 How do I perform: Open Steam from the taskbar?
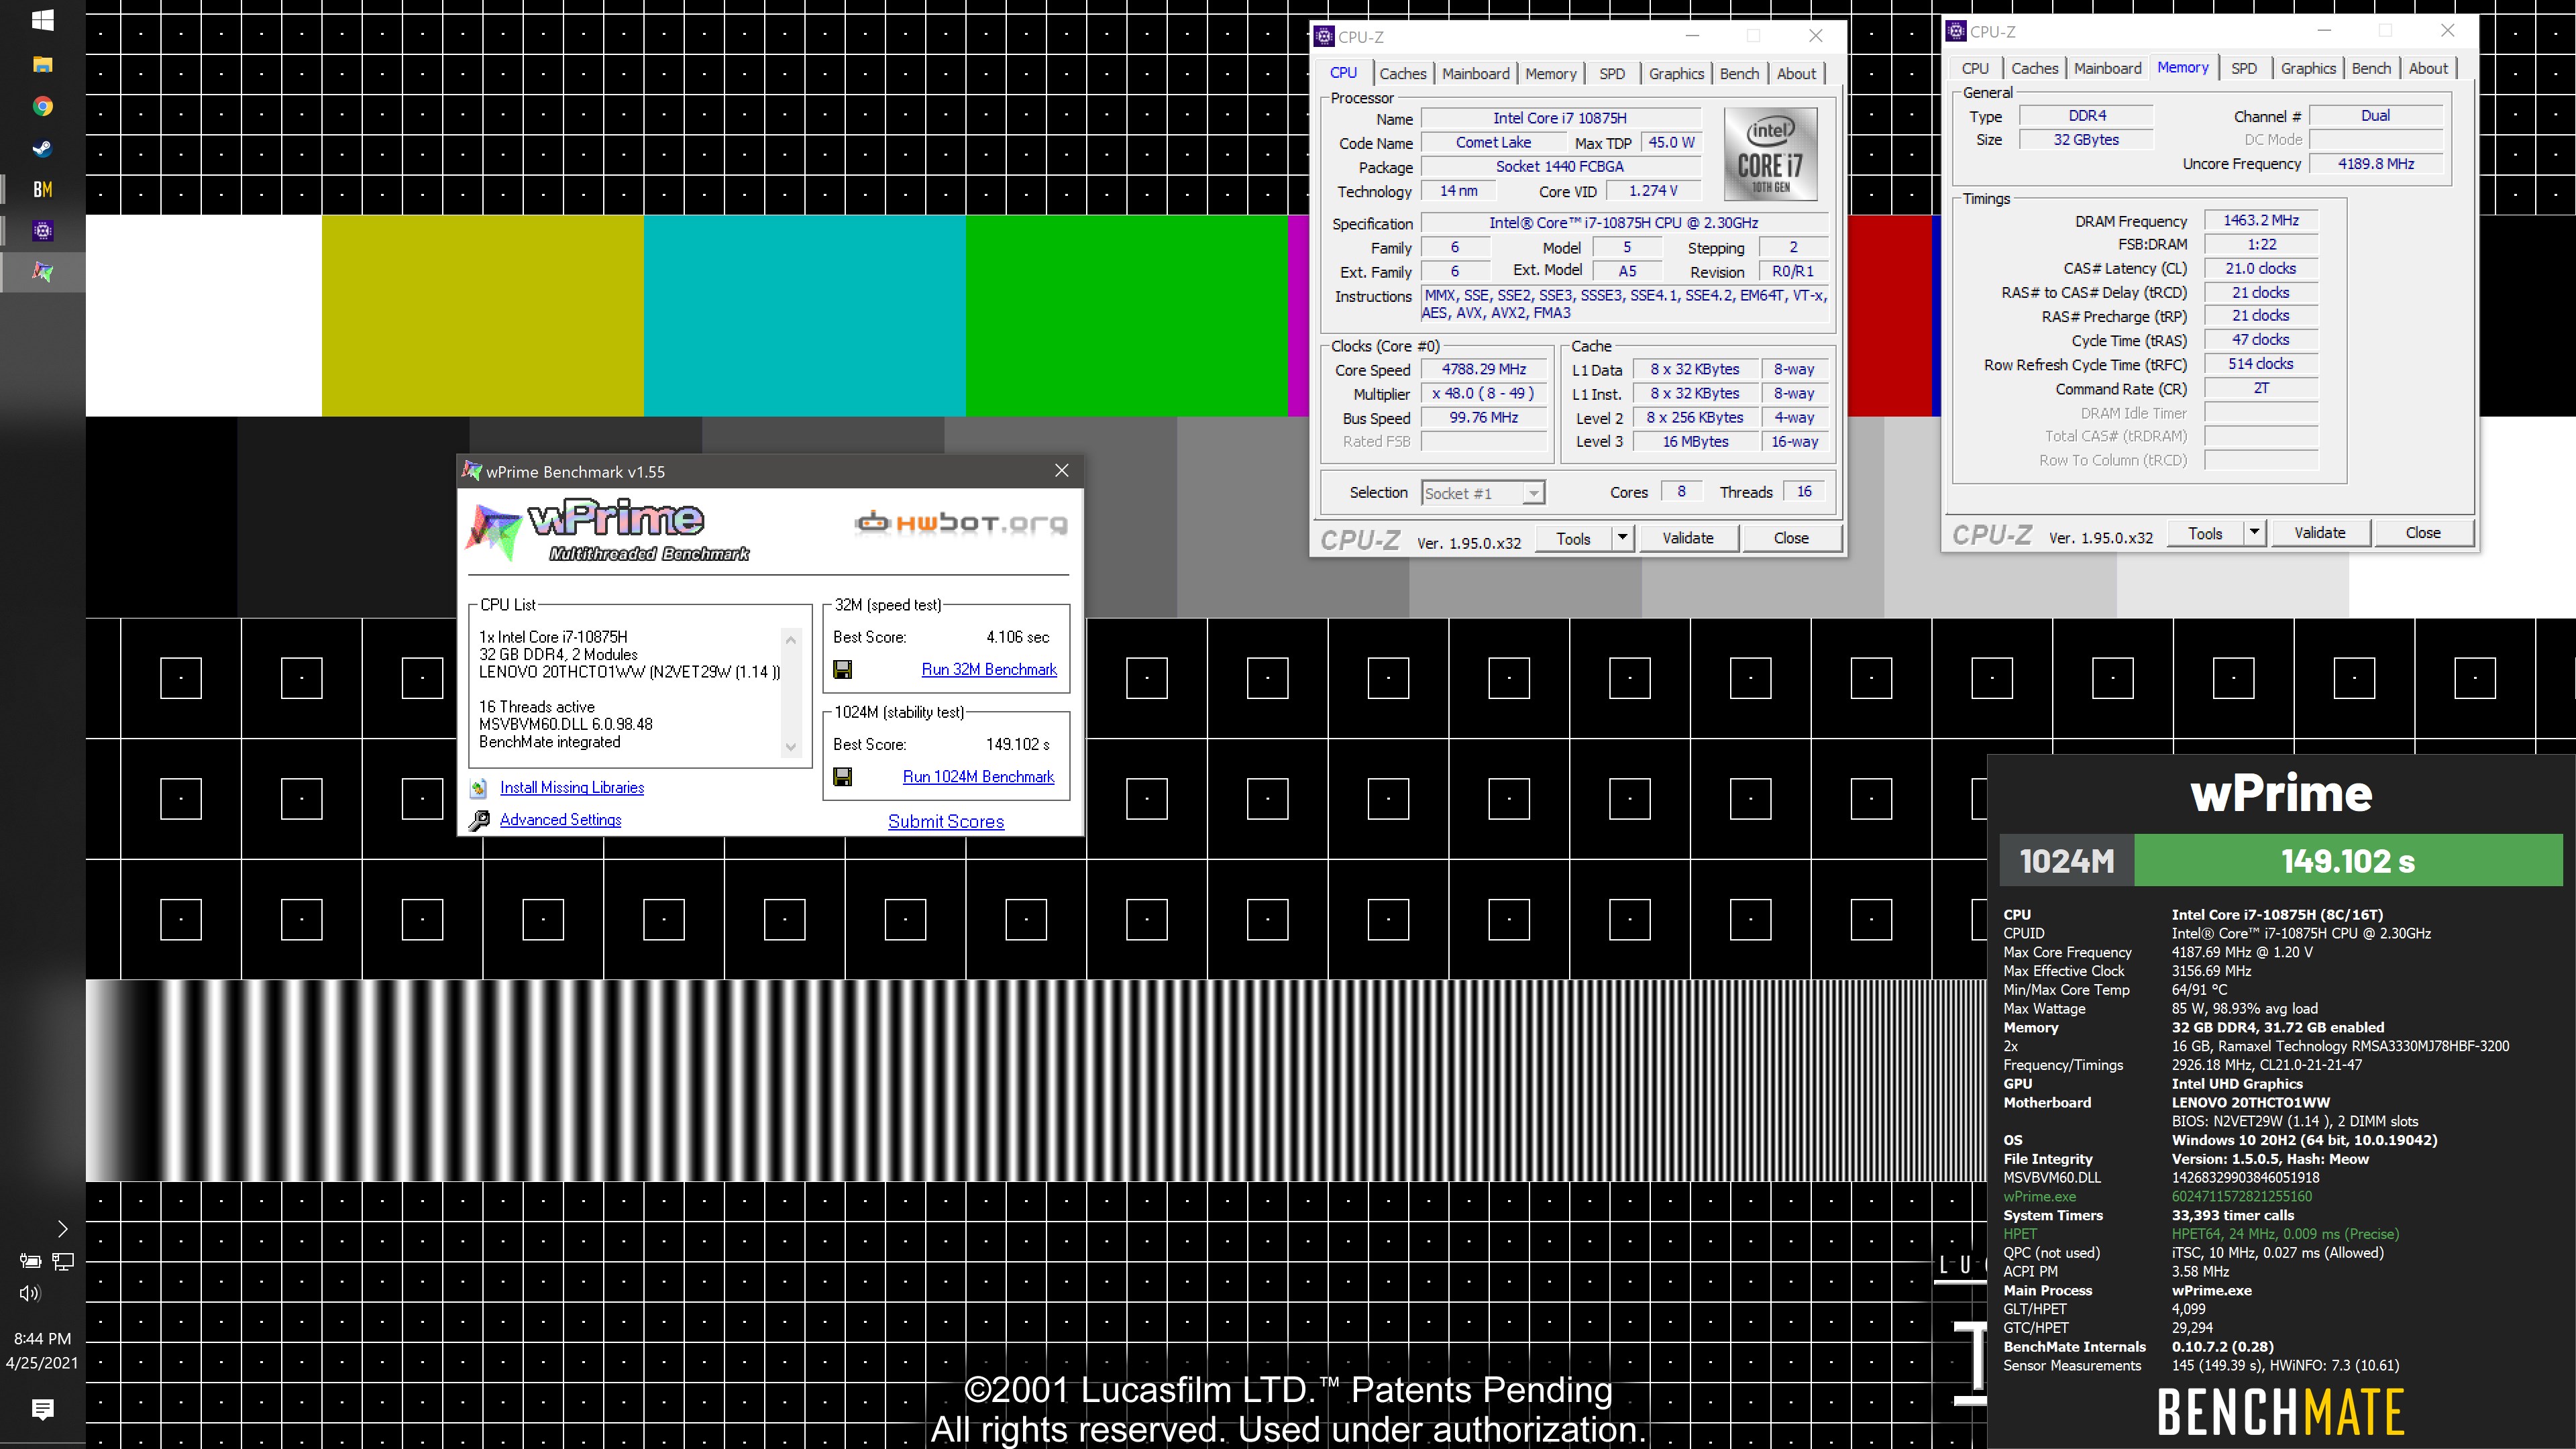[x=42, y=148]
